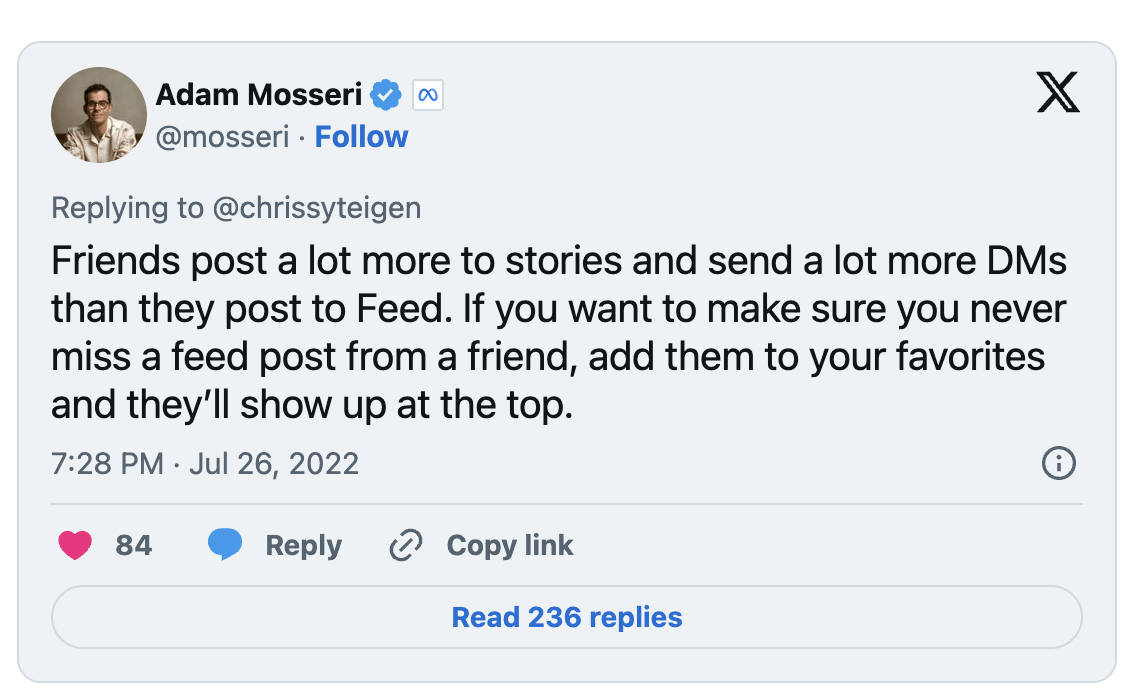Click the @mosseri handle
1142x698 pixels.
[222, 137]
